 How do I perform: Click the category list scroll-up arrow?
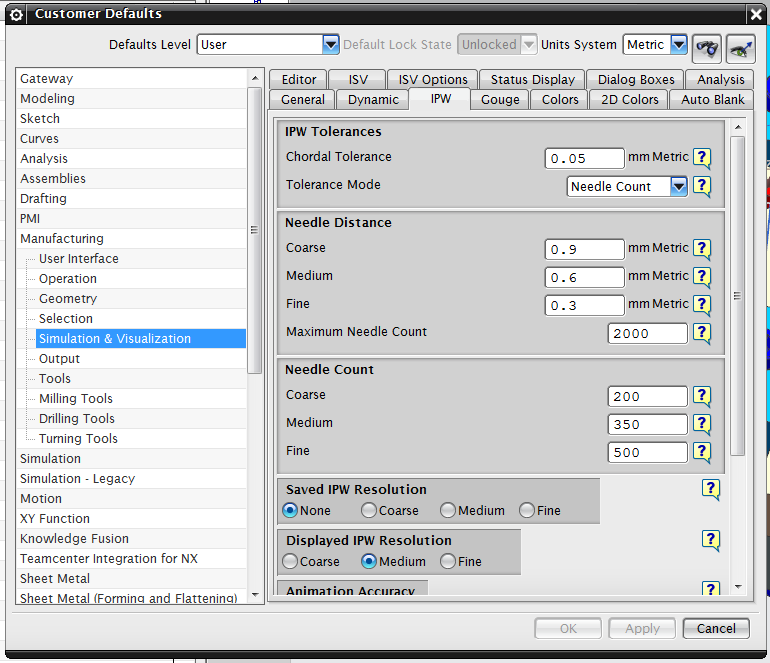tap(255, 79)
